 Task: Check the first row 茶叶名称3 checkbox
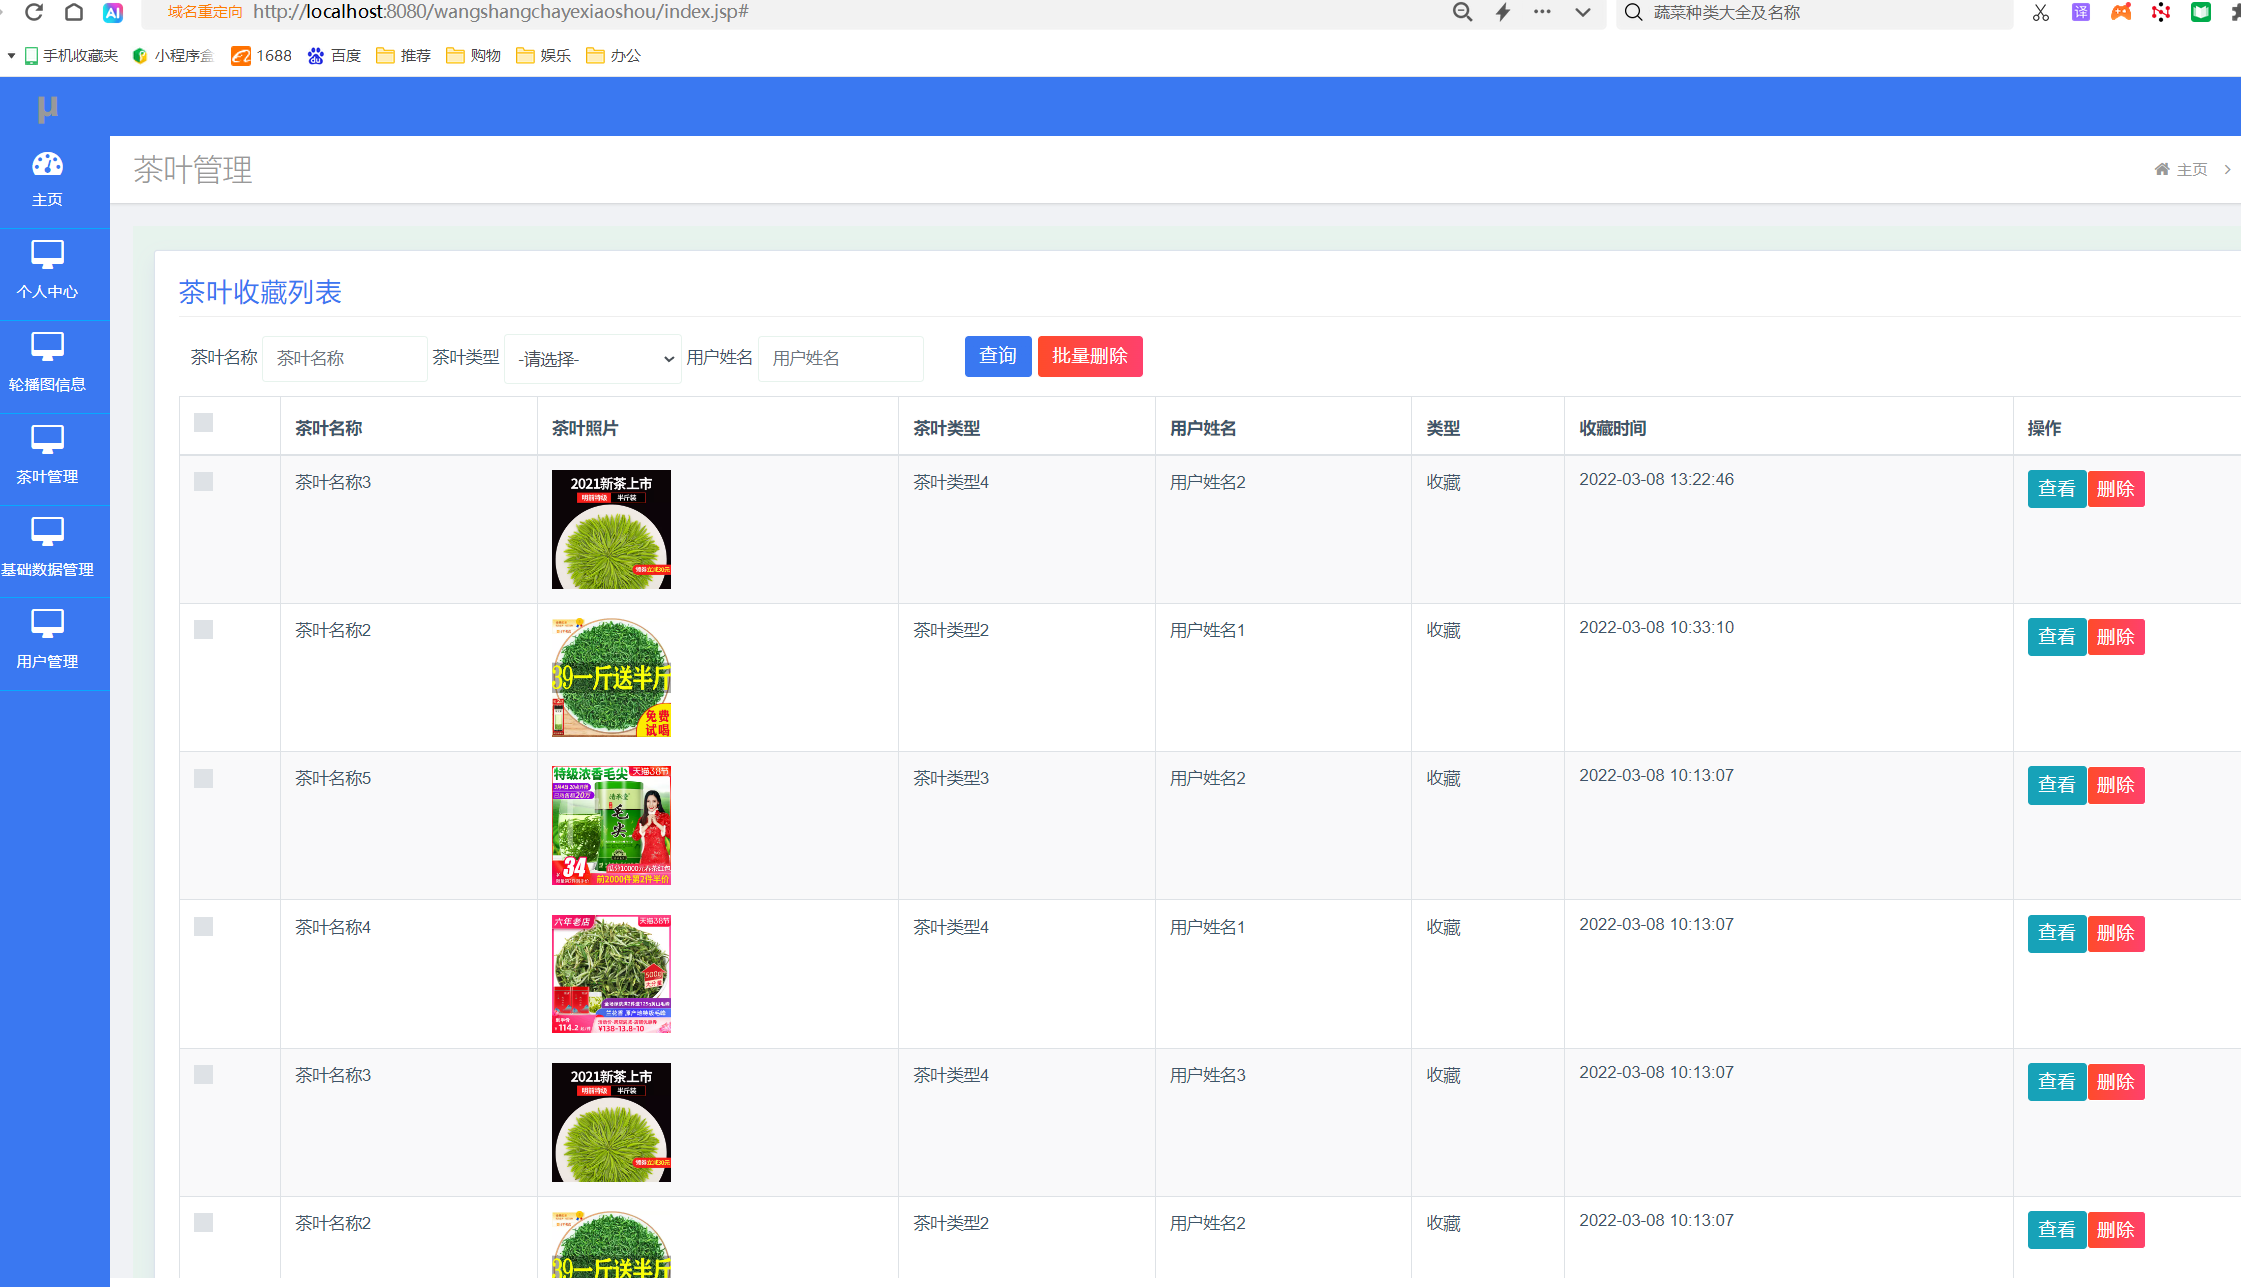(204, 482)
